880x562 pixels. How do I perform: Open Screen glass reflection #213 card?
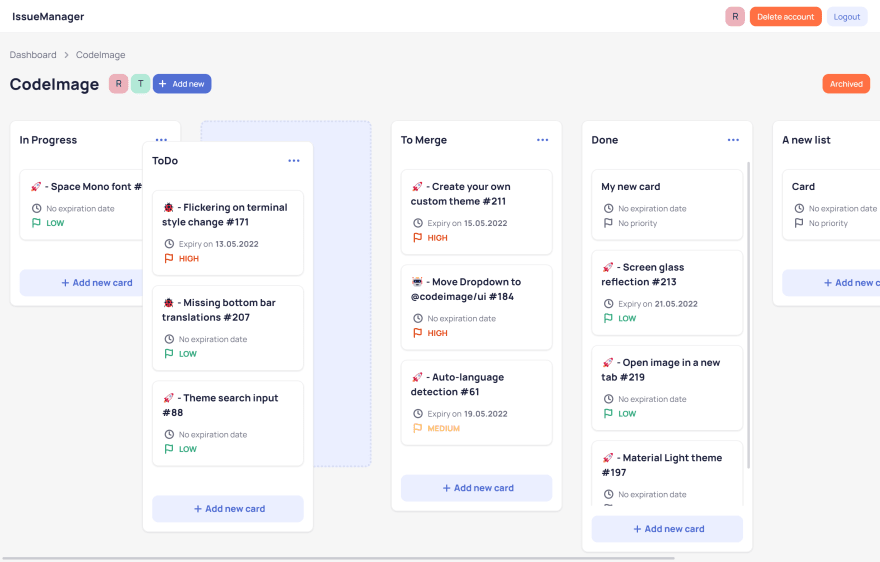[x=667, y=293]
